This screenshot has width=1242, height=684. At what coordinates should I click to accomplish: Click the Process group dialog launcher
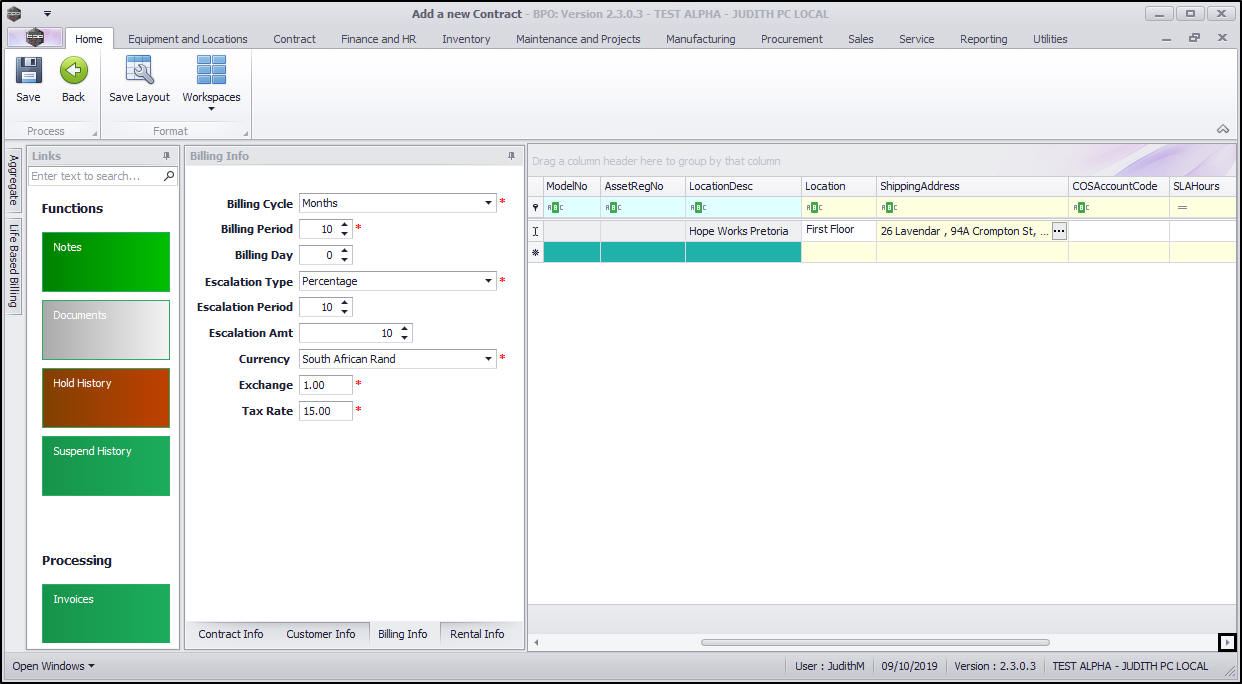click(x=95, y=133)
